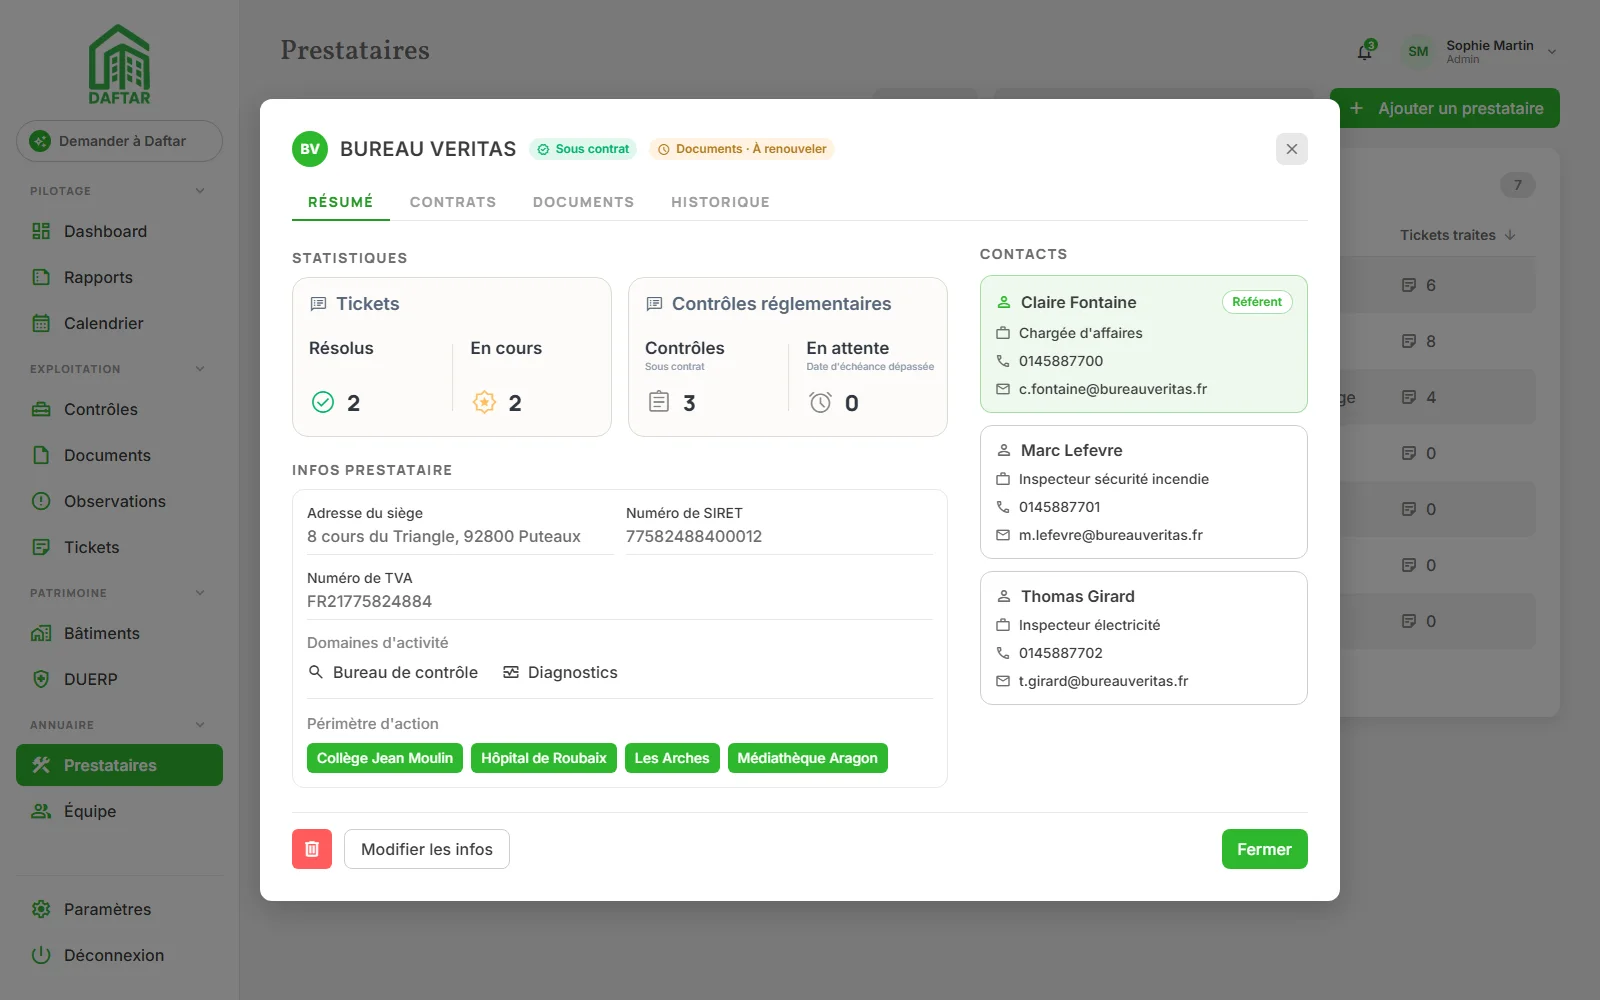Click the Médiathèque Aragon tag
Screen dimensions: 1600x1000
[x=808, y=758]
